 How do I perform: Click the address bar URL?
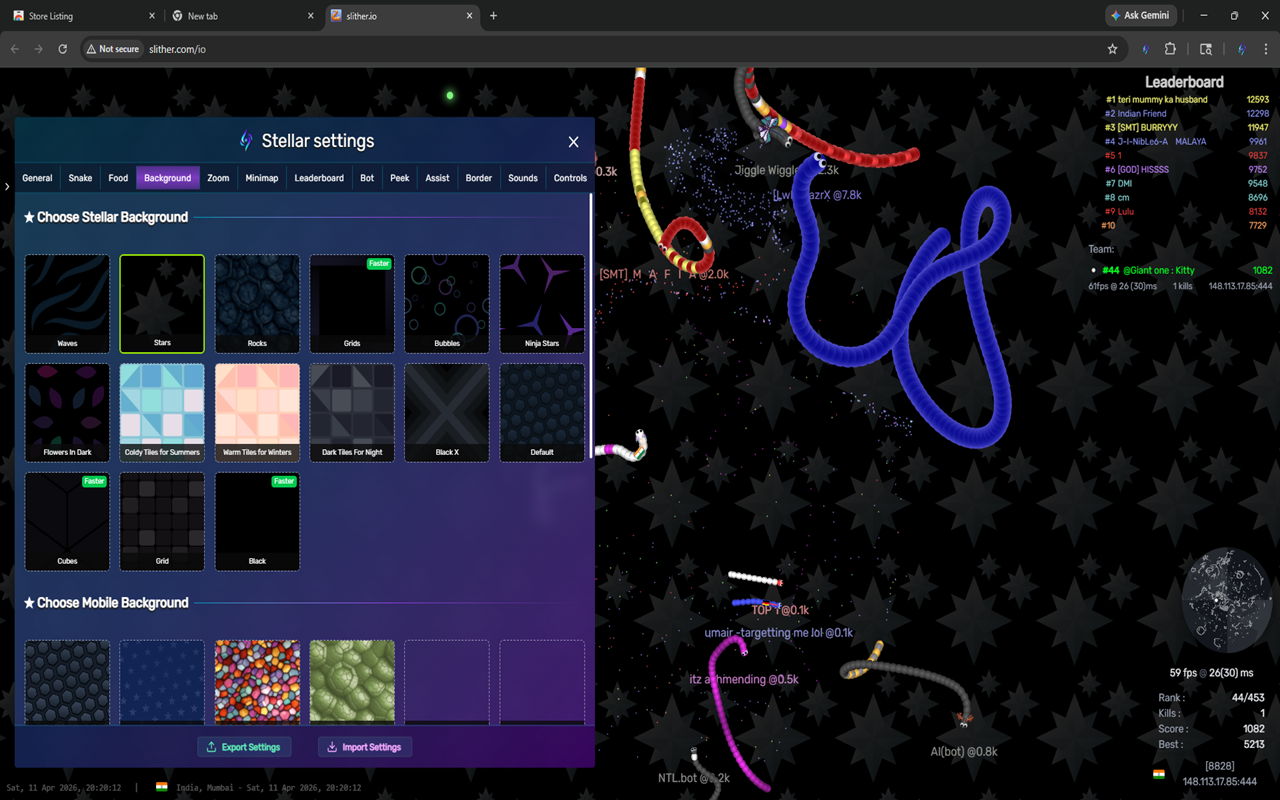pos(177,49)
